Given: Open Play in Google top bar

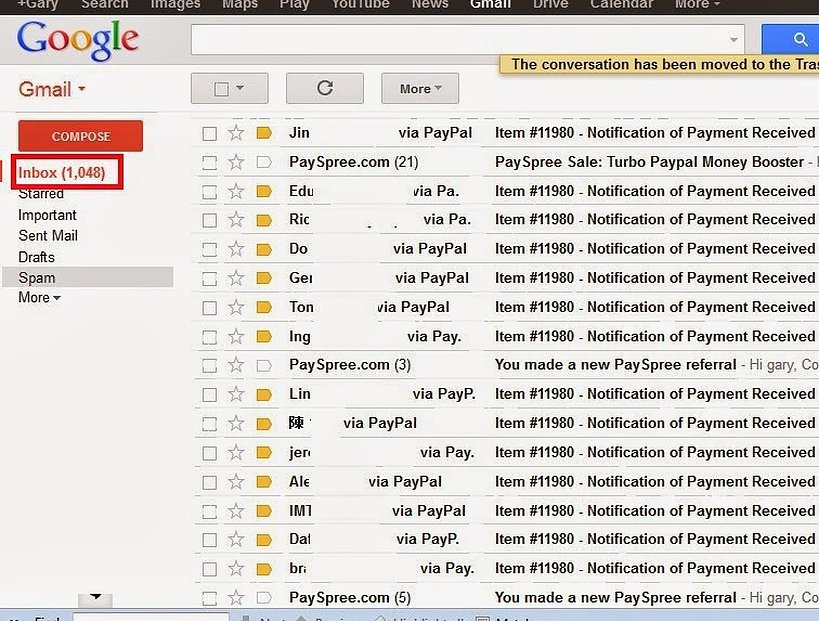Looking at the screenshot, I should point(295,4).
